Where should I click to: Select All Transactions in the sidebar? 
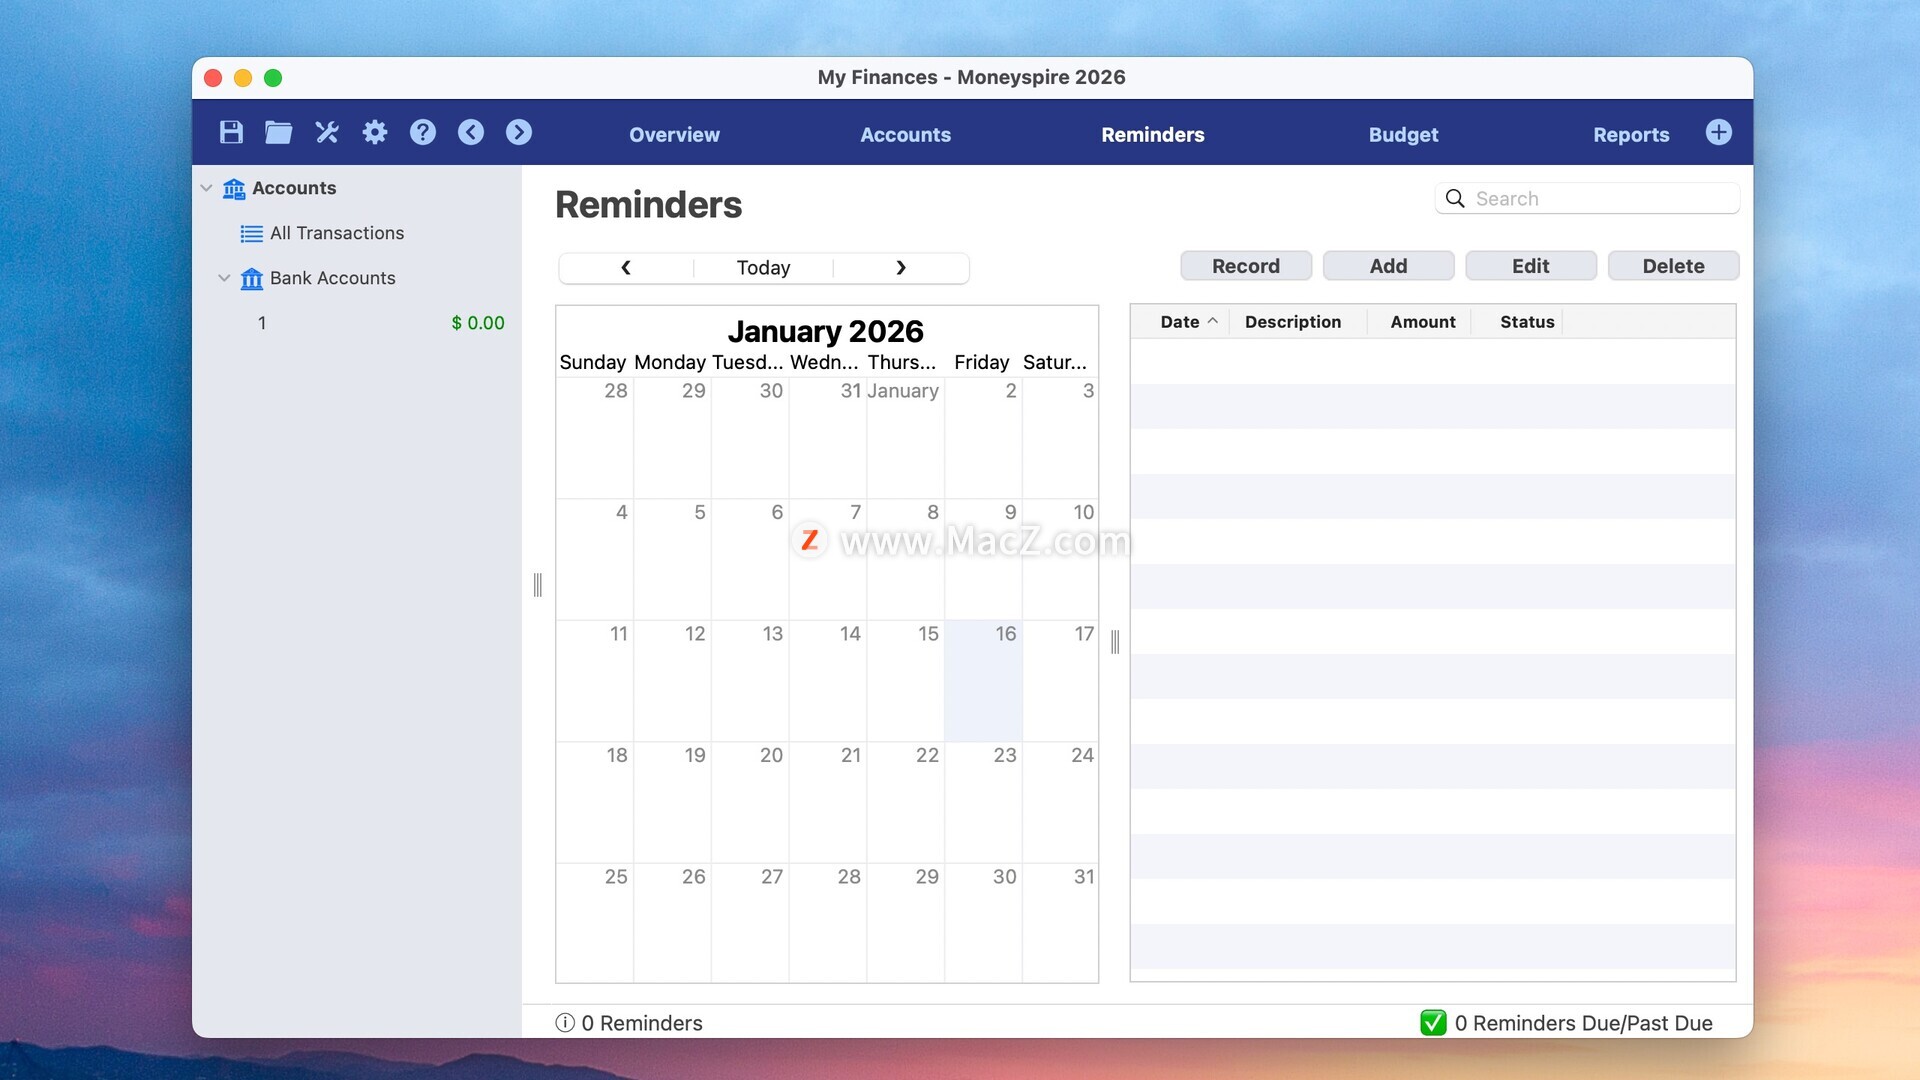[x=336, y=233]
